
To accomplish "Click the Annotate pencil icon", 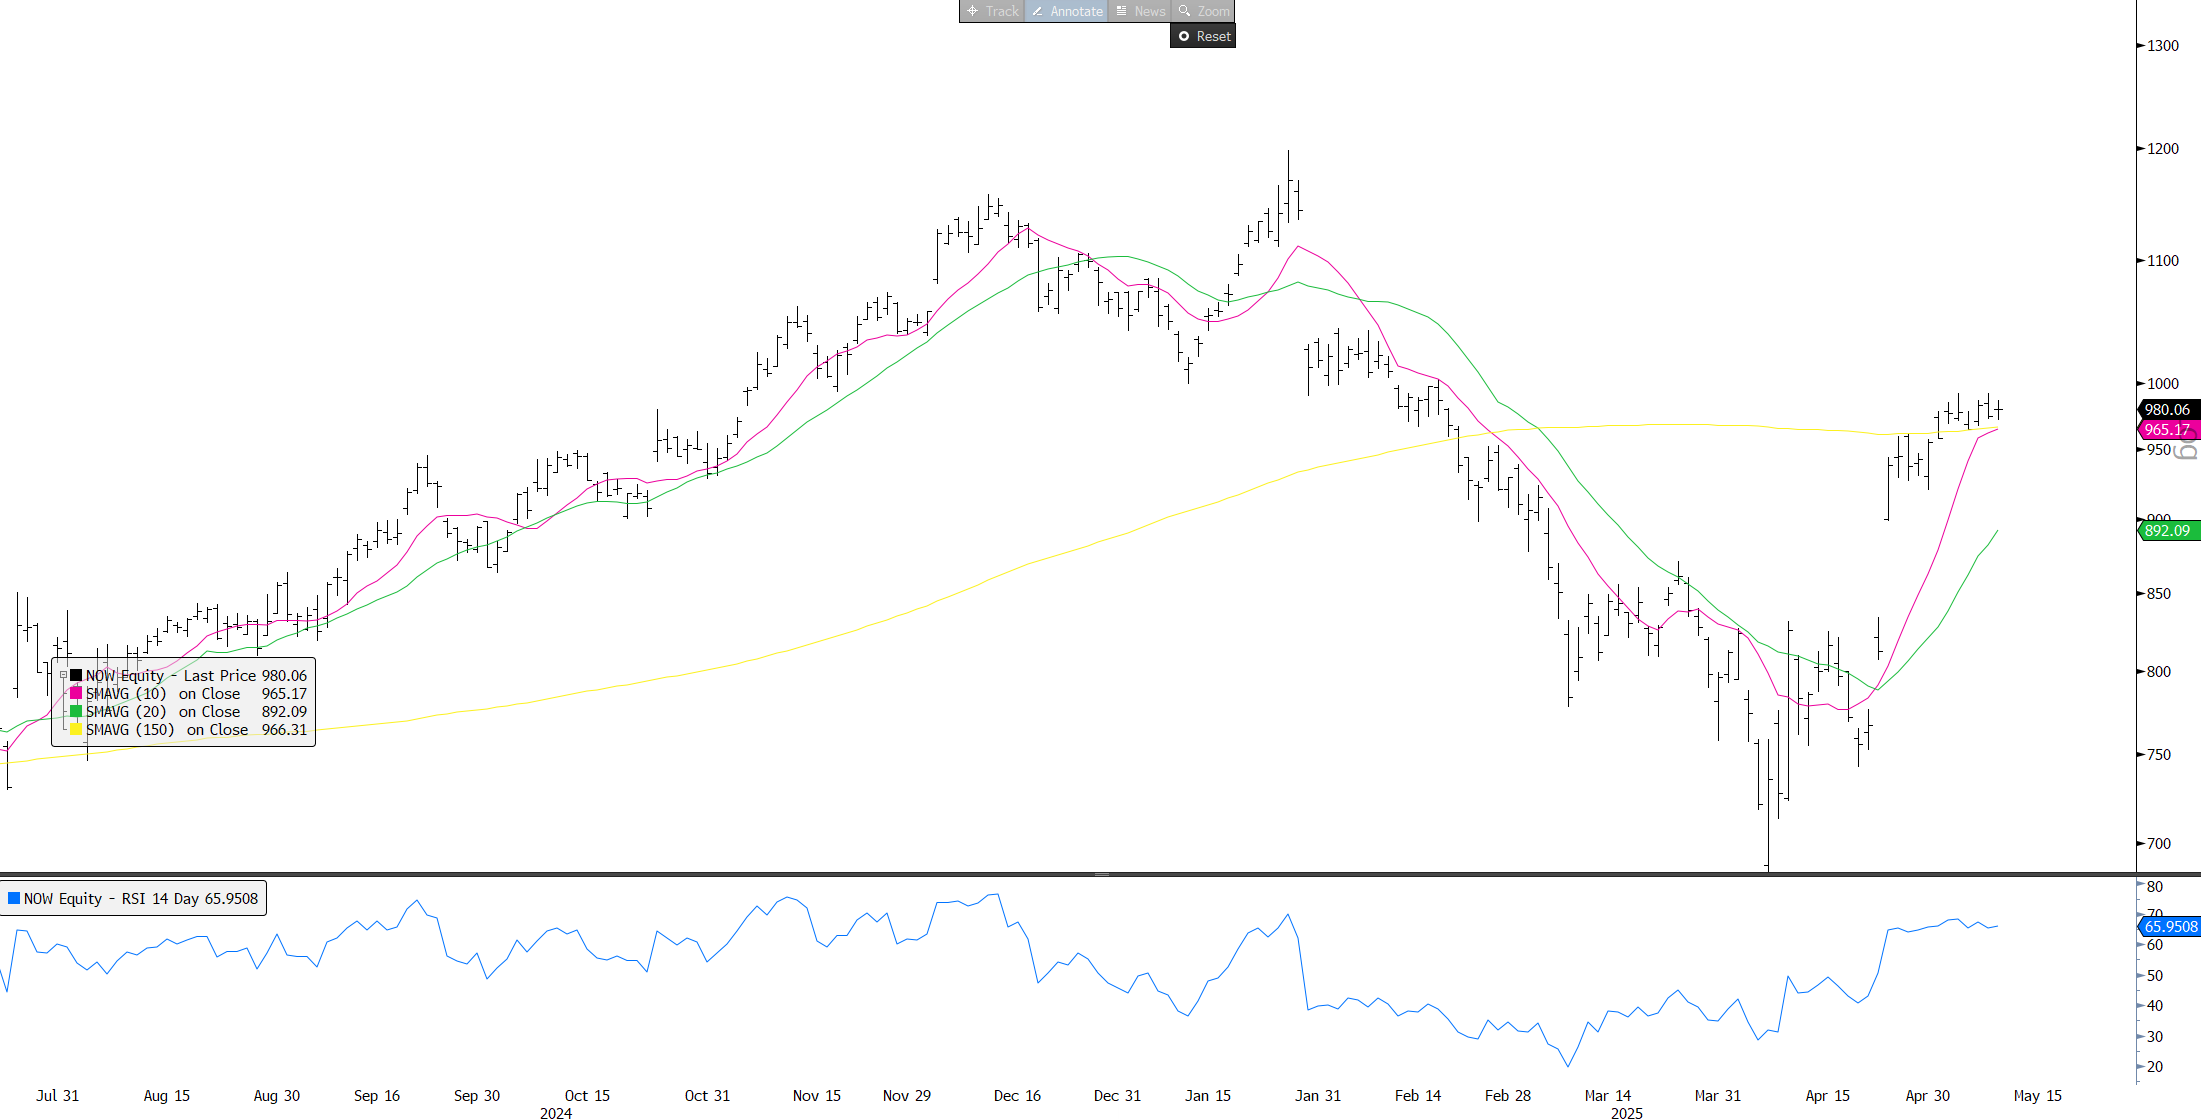I will click(x=1038, y=11).
